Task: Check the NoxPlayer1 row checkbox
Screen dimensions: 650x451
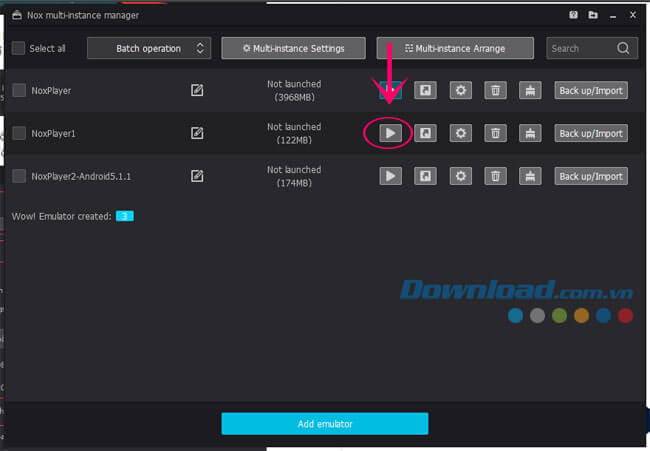Action: tap(19, 133)
